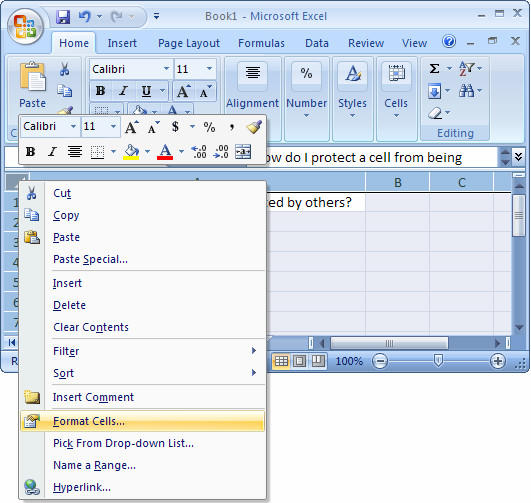Click the zoom slider handle

coord(438,360)
